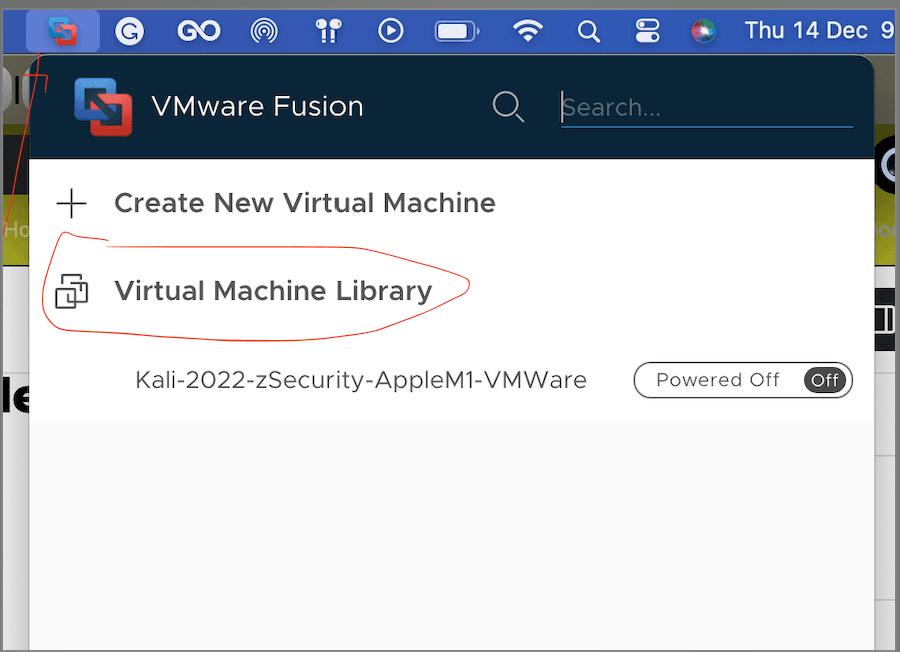Click the AirPods status icon
This screenshot has width=900, height=652.
[x=328, y=31]
